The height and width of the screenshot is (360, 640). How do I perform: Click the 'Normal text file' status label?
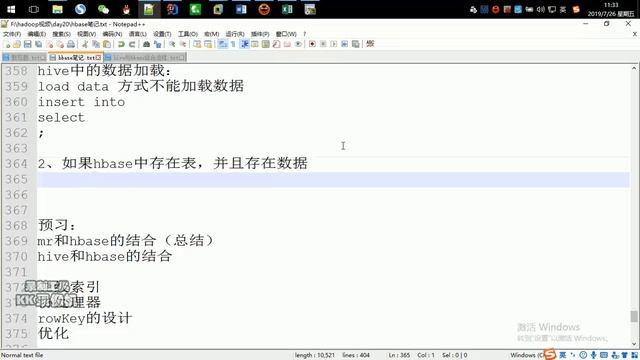[x=22, y=355]
